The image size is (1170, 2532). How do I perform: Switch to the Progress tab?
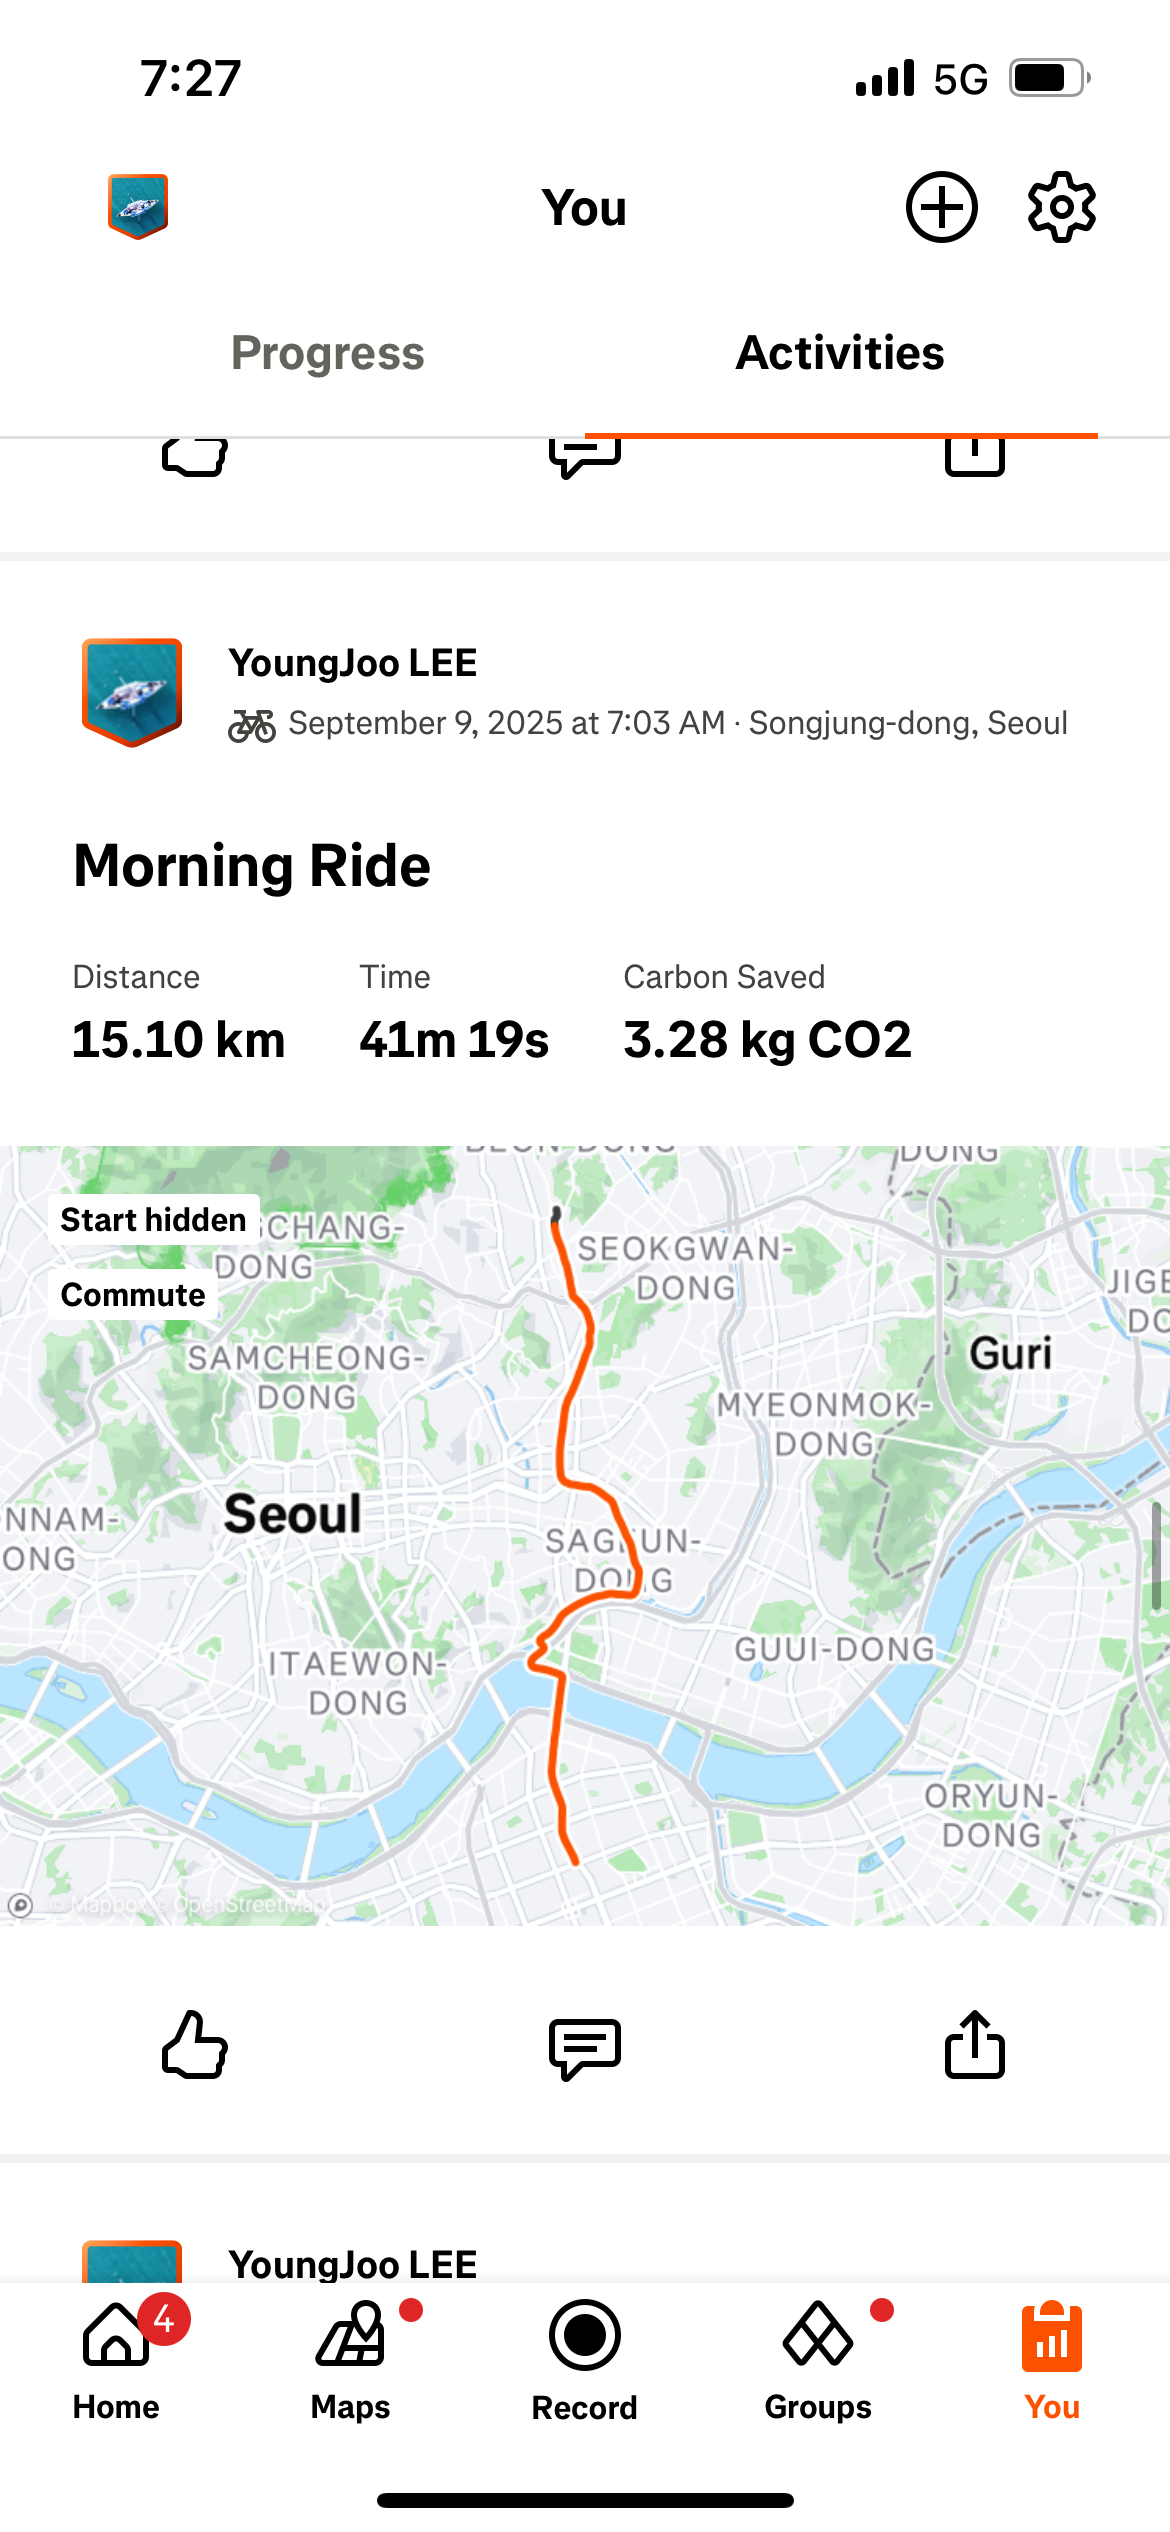(x=328, y=353)
